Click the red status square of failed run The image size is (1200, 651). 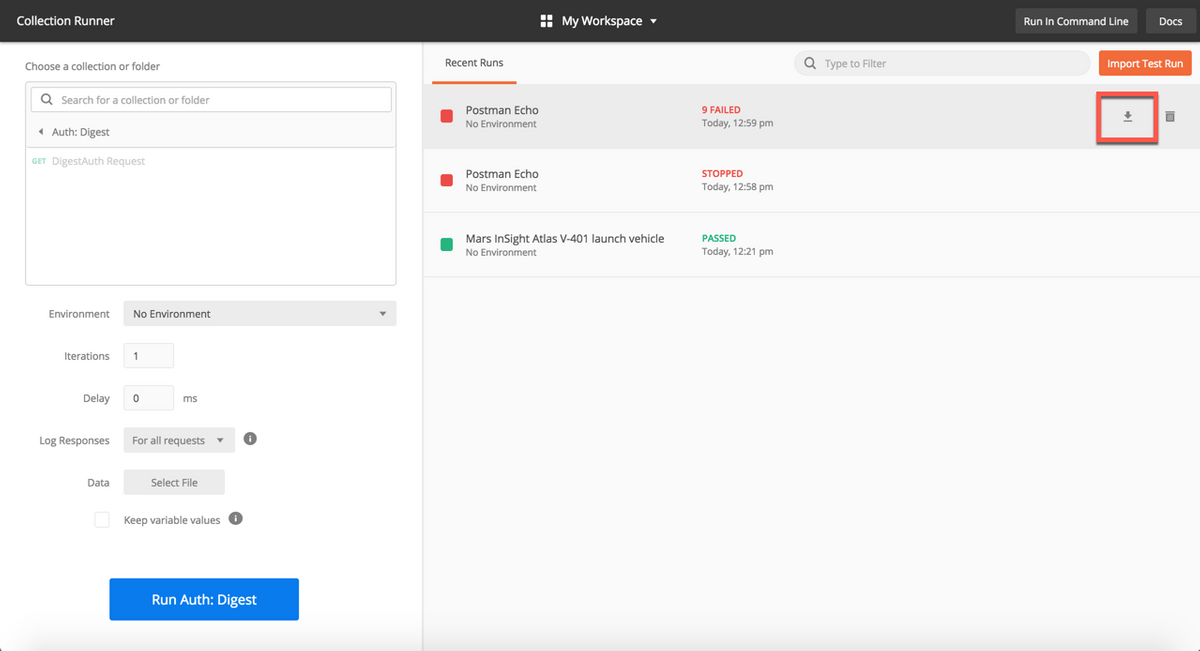click(447, 117)
